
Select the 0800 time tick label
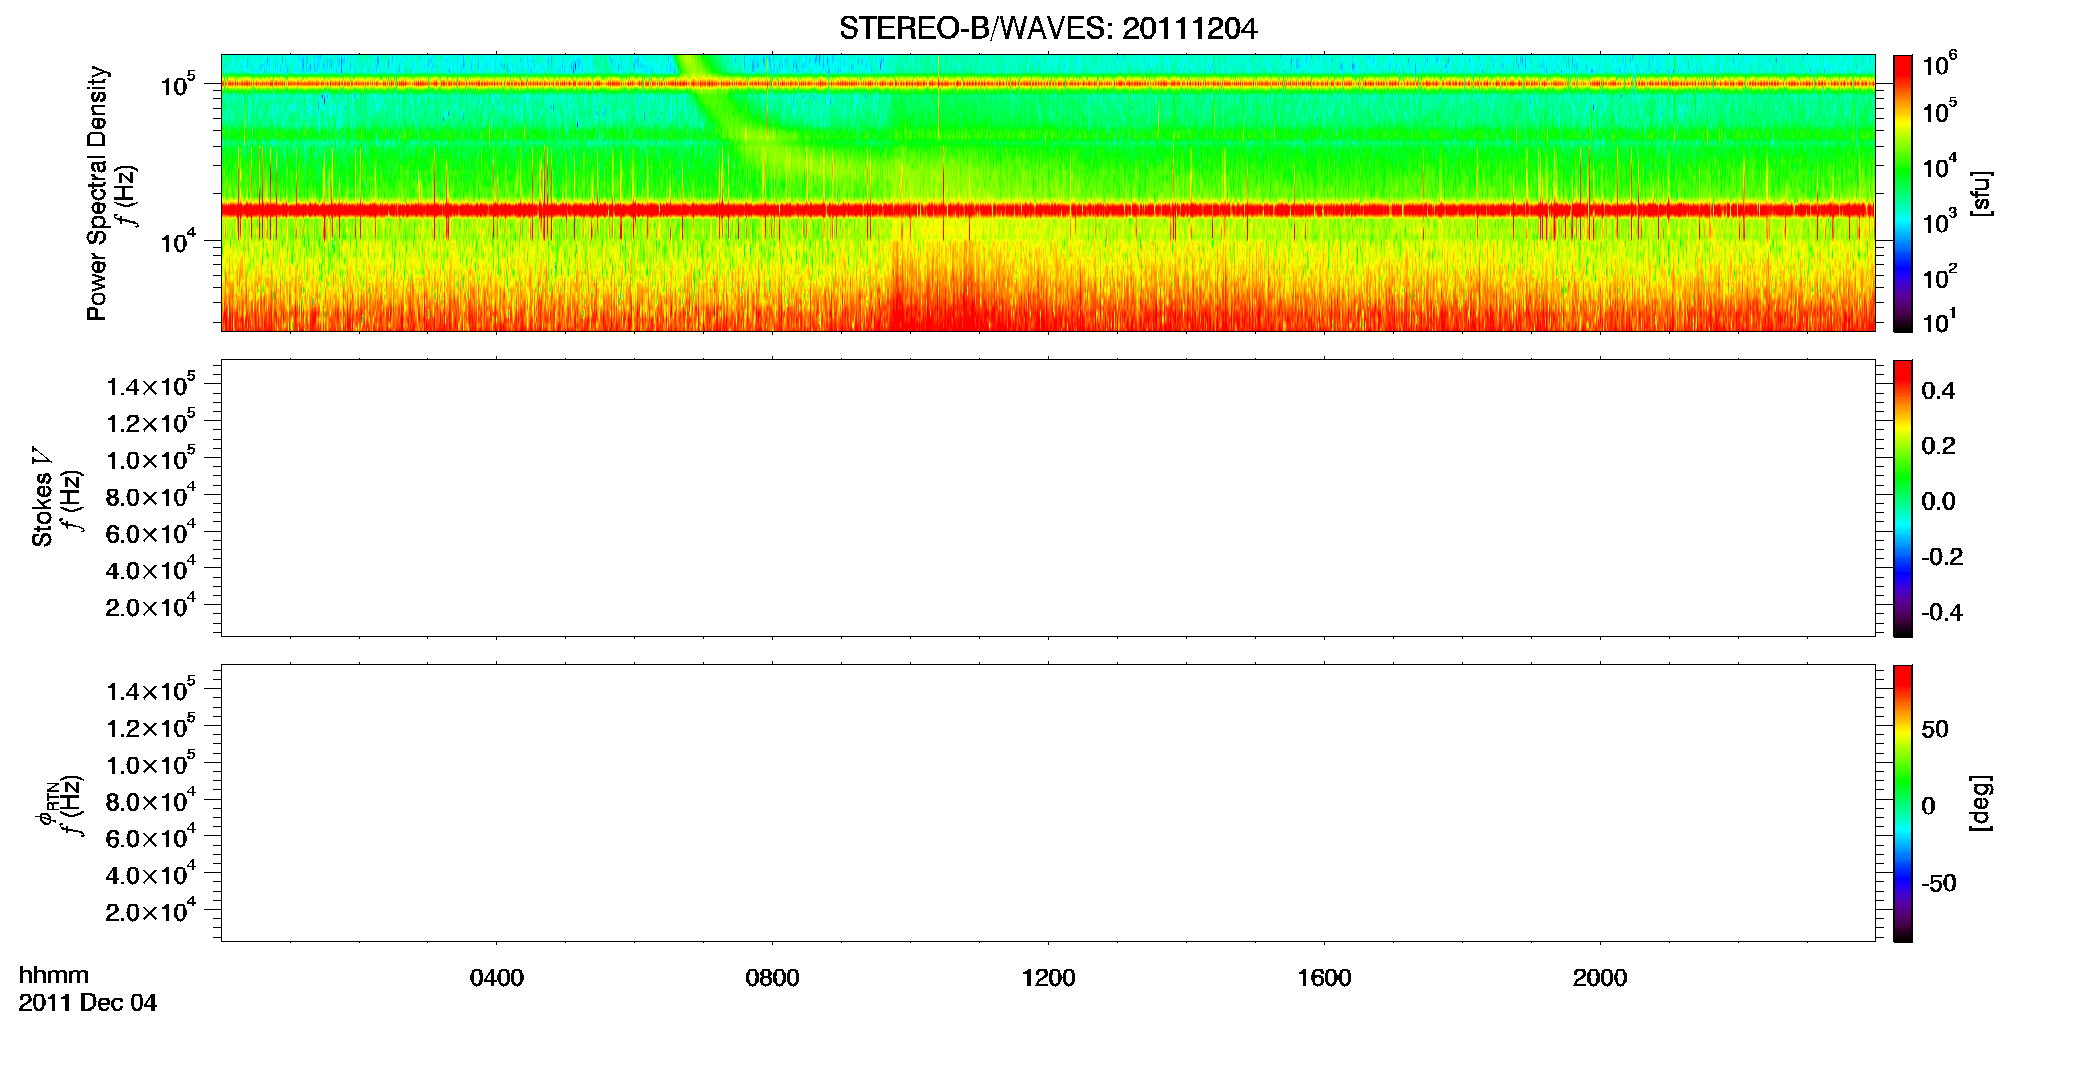pyautogui.click(x=772, y=978)
